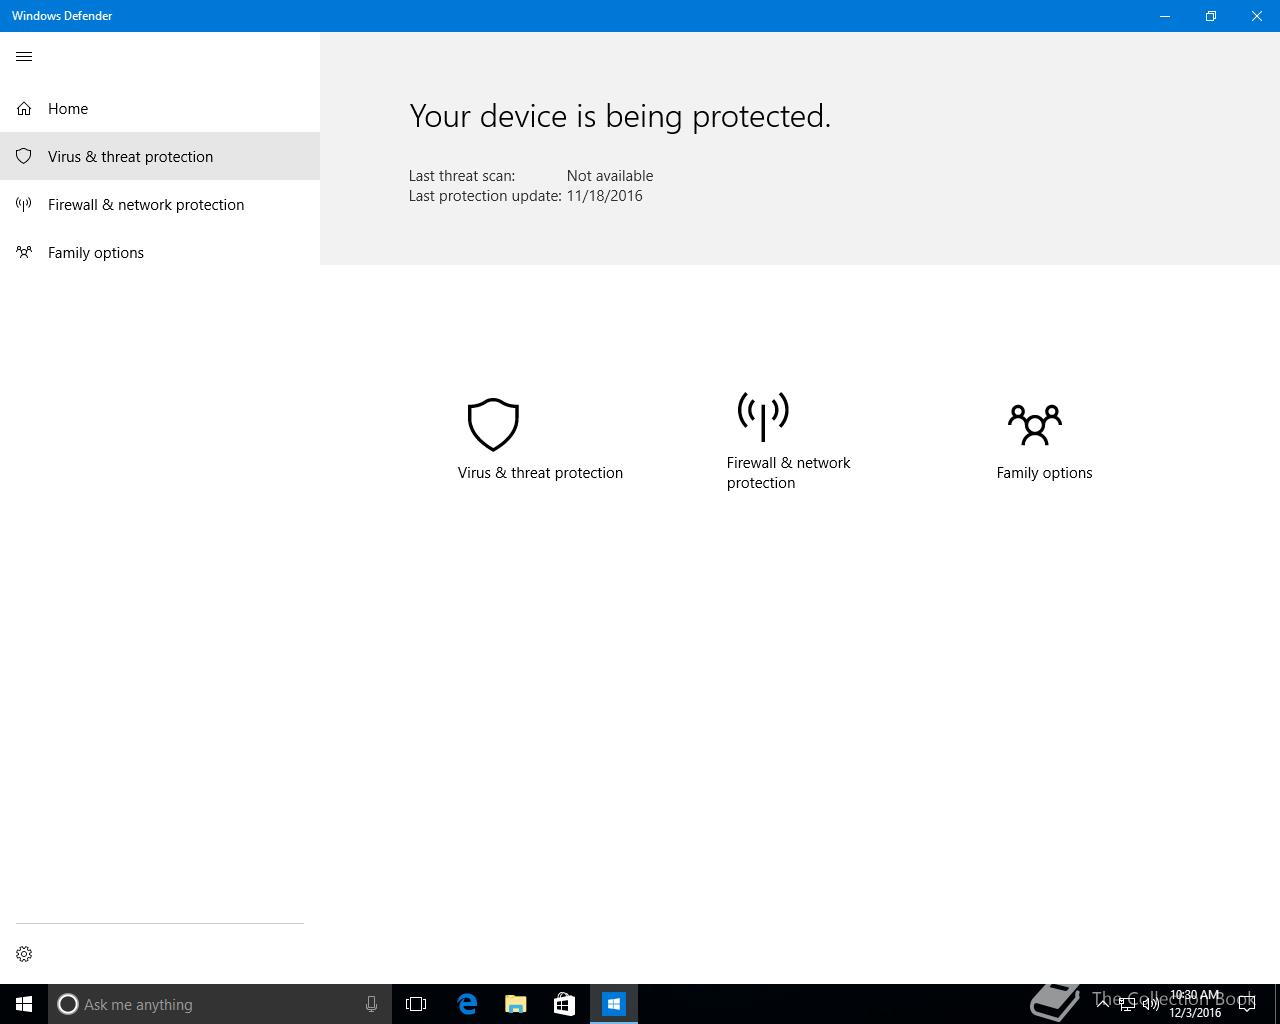The width and height of the screenshot is (1280, 1024).
Task: Click the large family people tile icon
Action: [1035, 425]
